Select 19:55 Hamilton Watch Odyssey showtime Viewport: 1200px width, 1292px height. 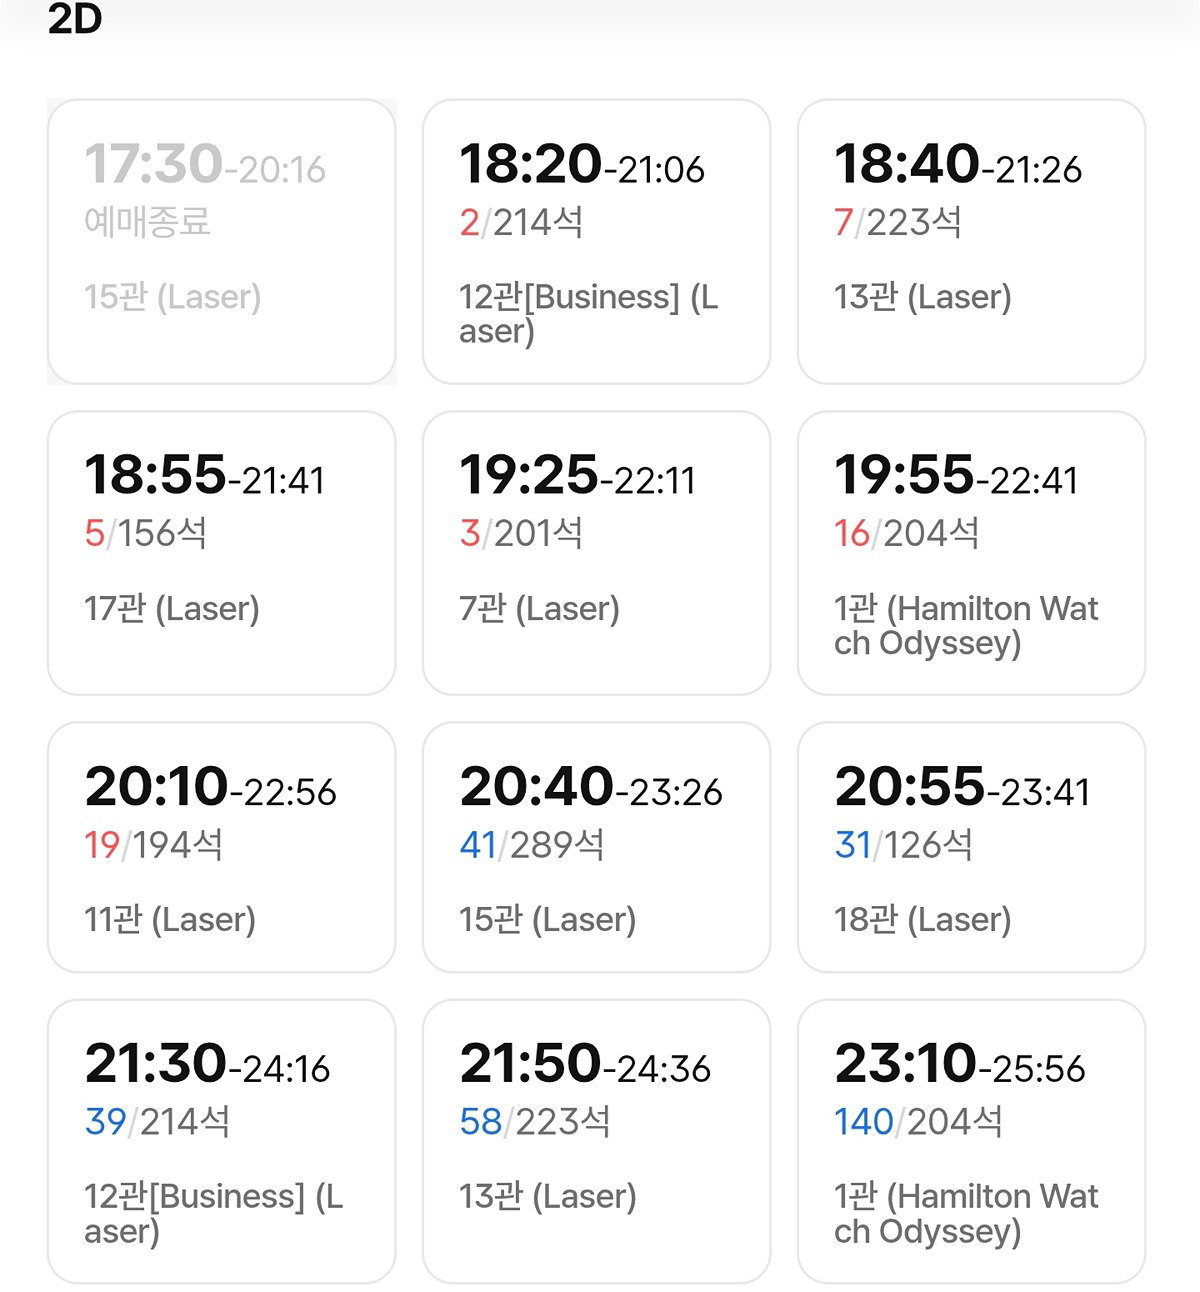point(971,553)
